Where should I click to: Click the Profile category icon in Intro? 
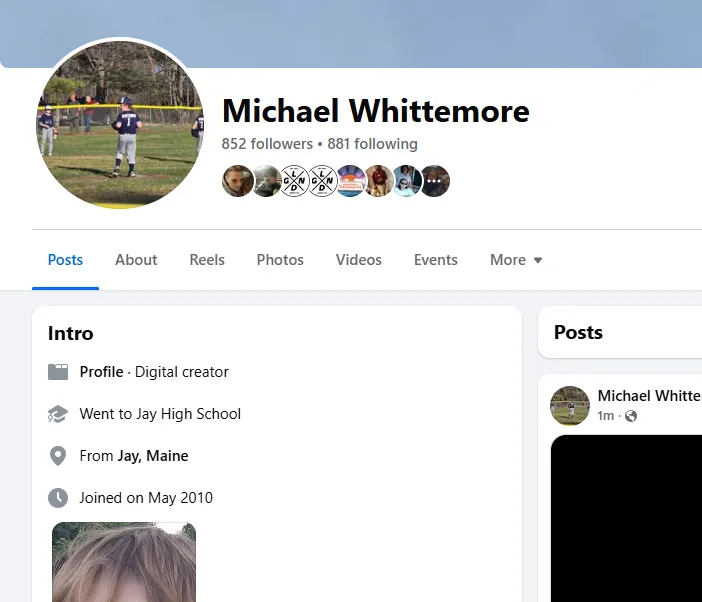[58, 372]
